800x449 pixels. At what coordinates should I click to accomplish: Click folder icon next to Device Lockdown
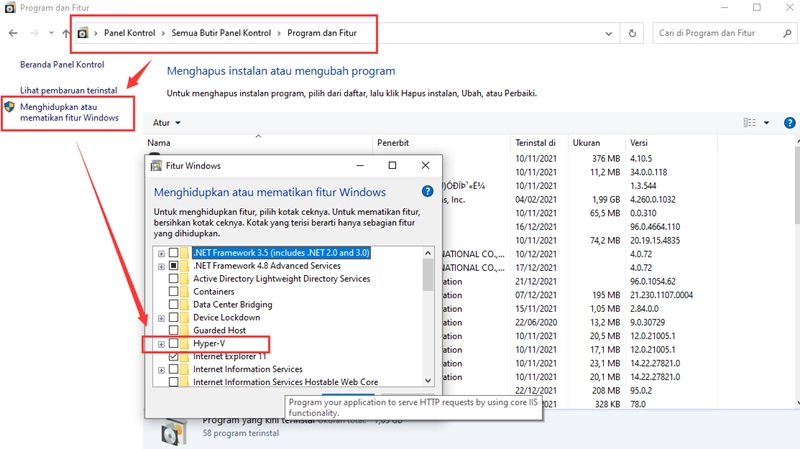click(x=184, y=317)
